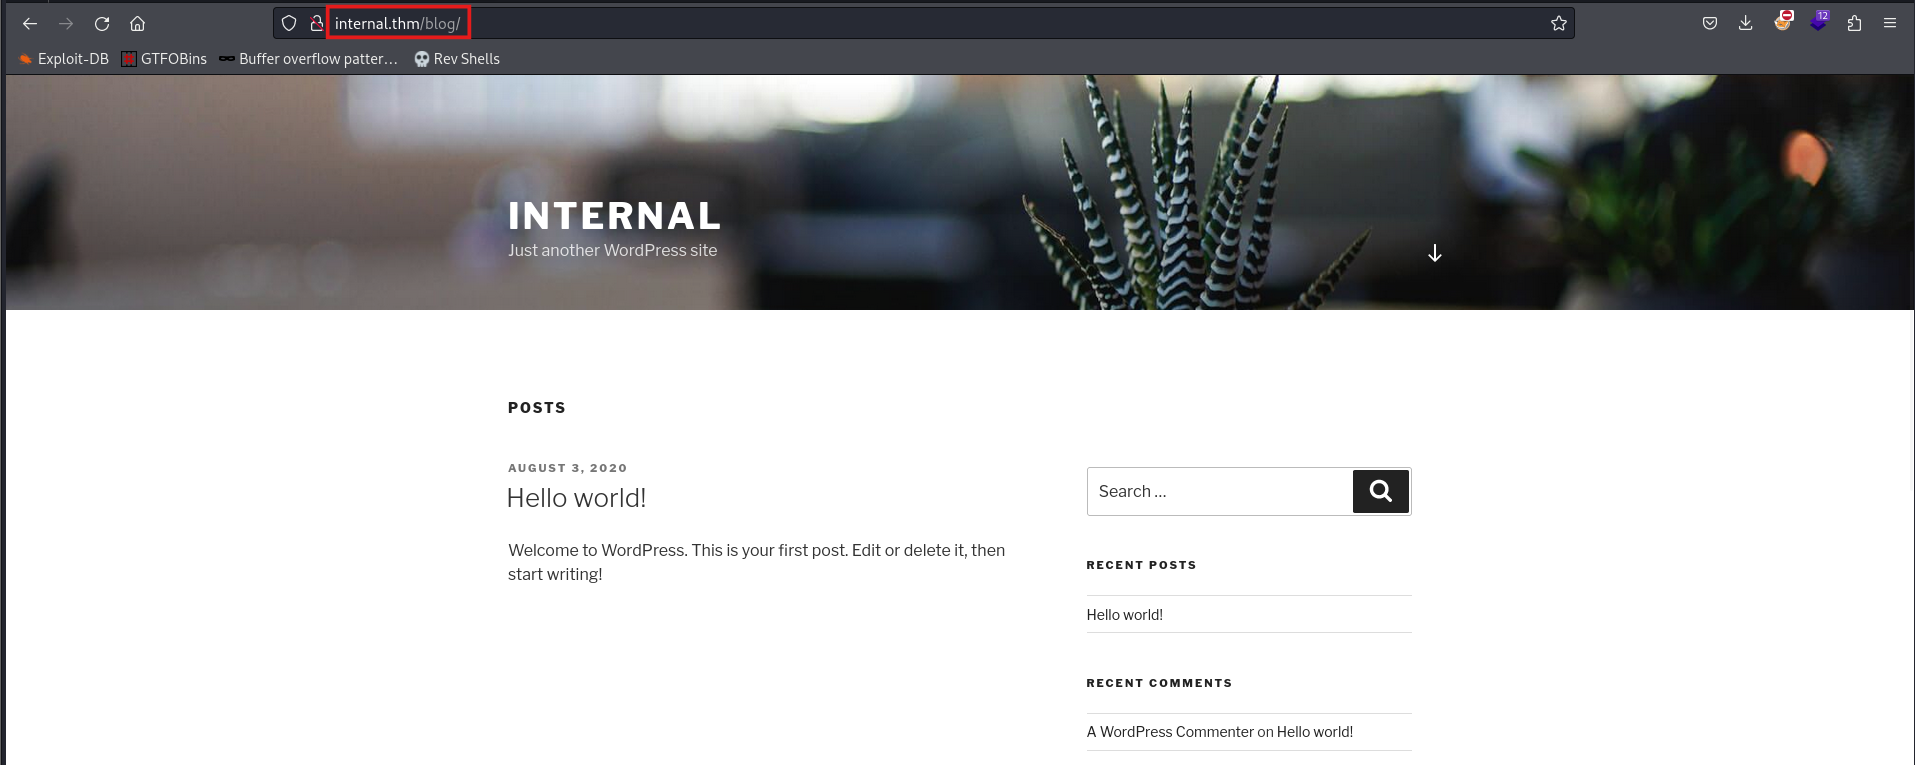Open the Buffer overflow pattern bookmark
Viewport: 1915px width, 765px height.
(308, 59)
